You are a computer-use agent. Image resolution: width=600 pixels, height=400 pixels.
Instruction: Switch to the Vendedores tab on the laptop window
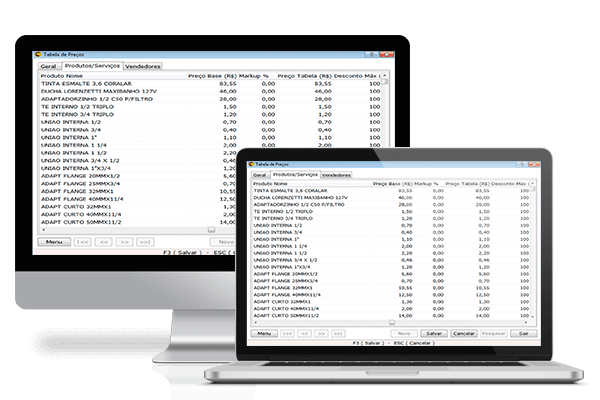pos(336,175)
